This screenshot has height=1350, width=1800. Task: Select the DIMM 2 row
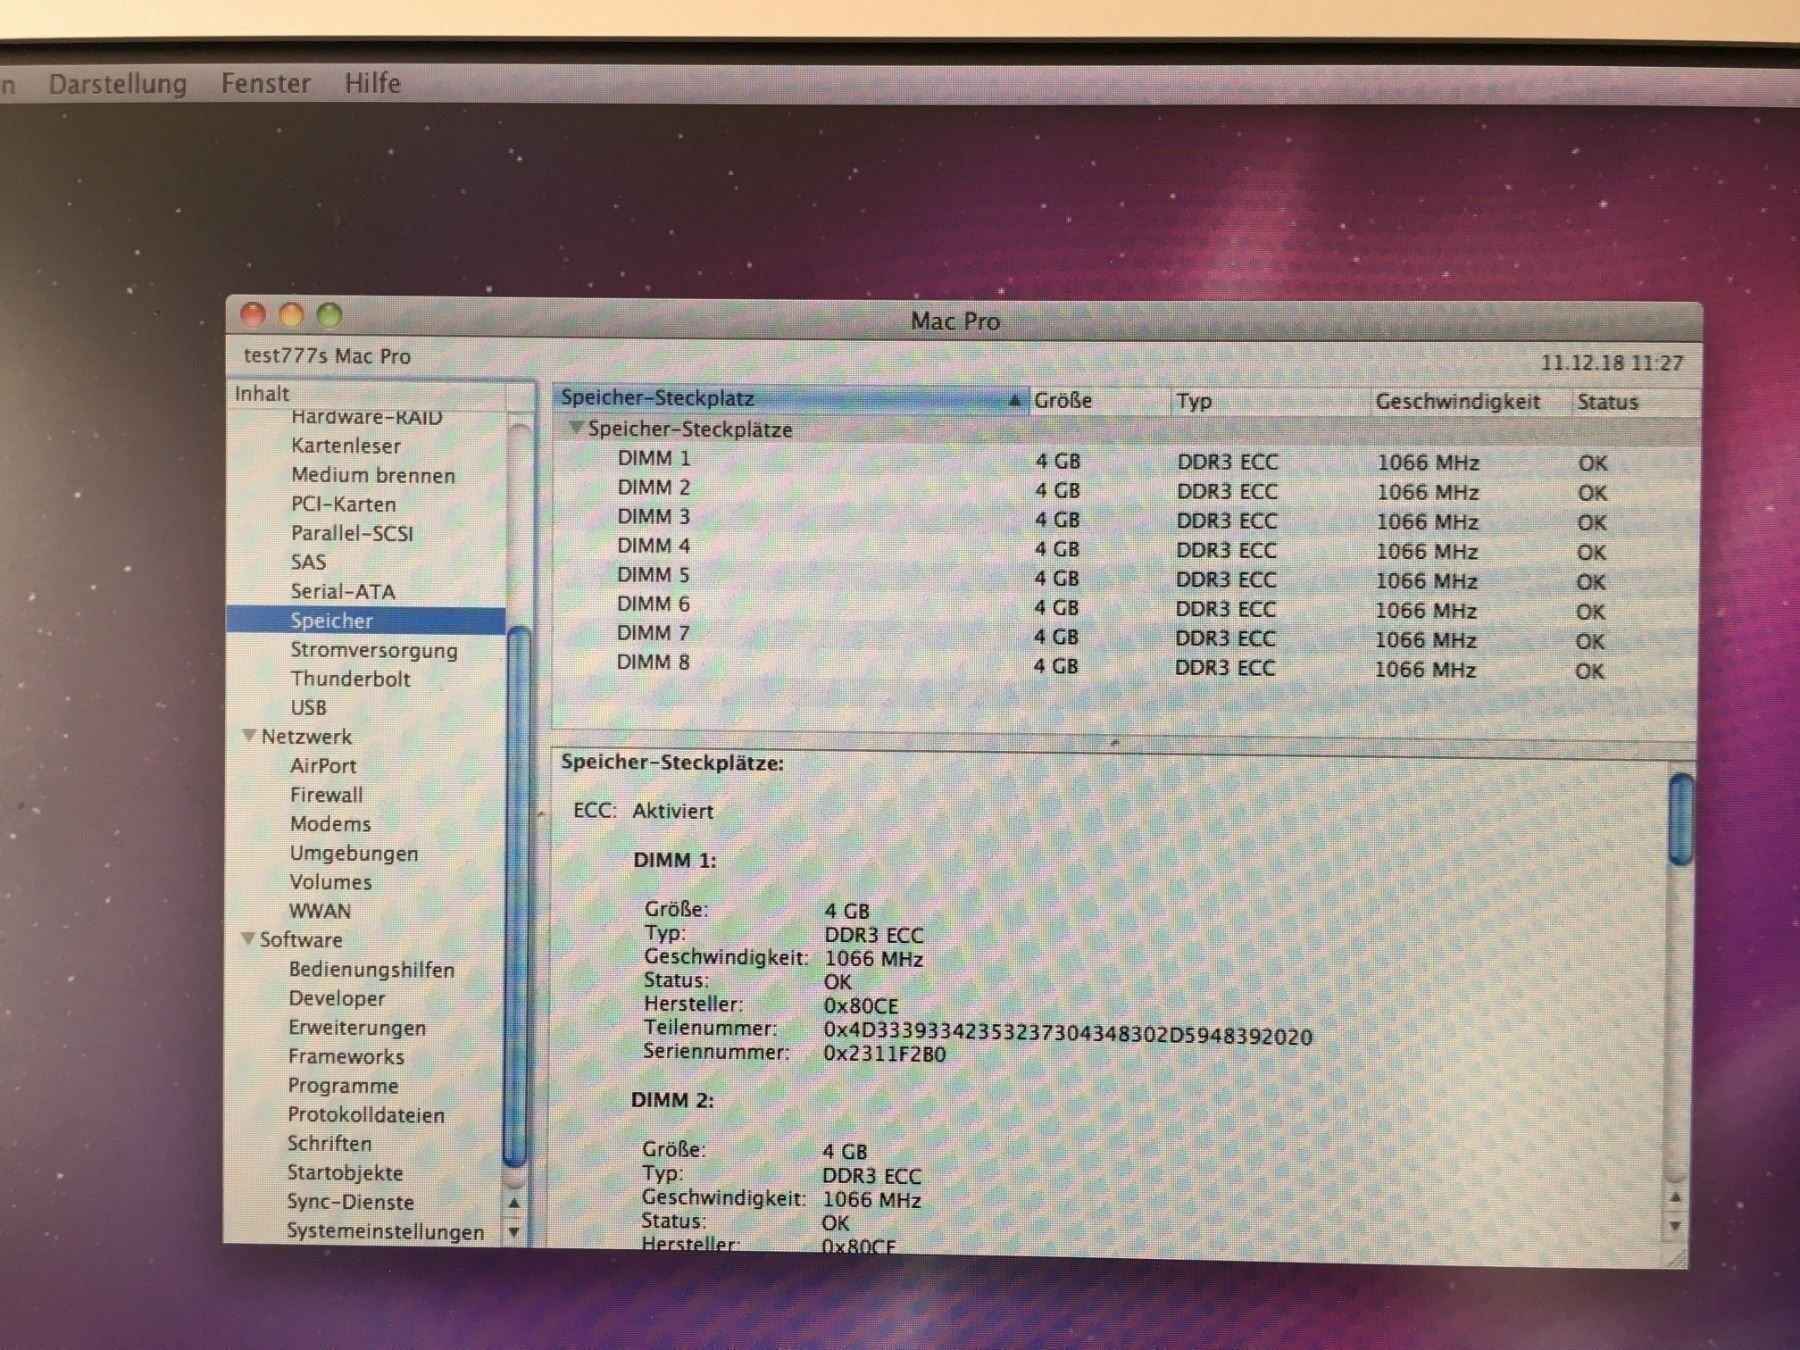point(1125,489)
